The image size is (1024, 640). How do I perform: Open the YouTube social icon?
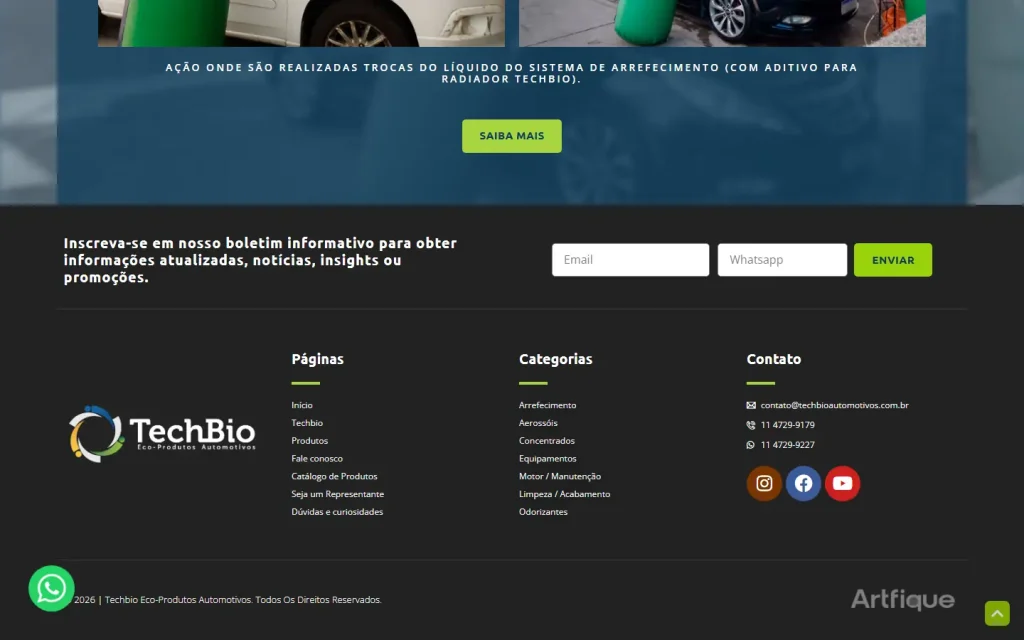point(842,483)
